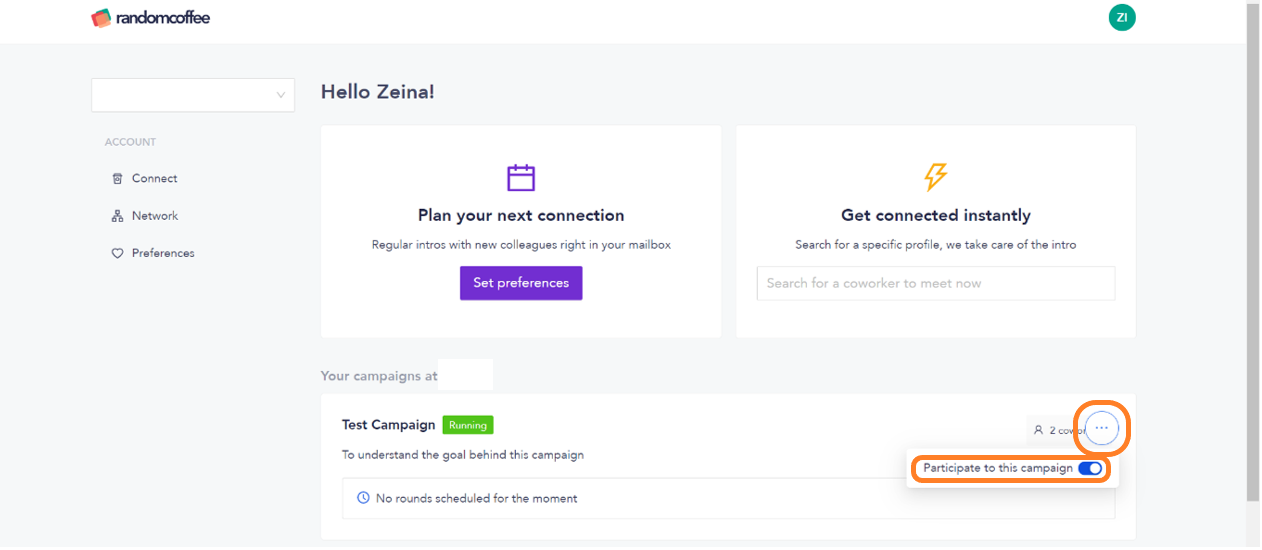Go to Network in sidebar
Viewport: 1262px width, 550px height.
154,216
